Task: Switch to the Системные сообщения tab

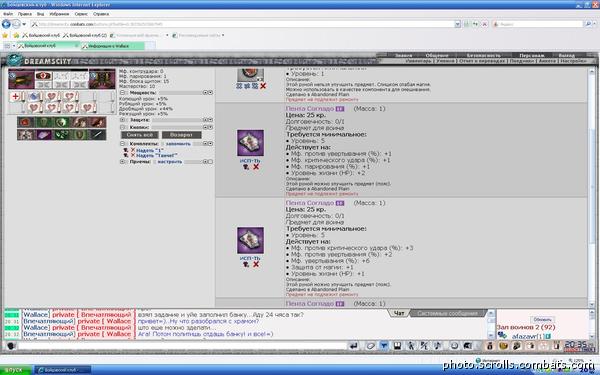Action: click(x=447, y=313)
